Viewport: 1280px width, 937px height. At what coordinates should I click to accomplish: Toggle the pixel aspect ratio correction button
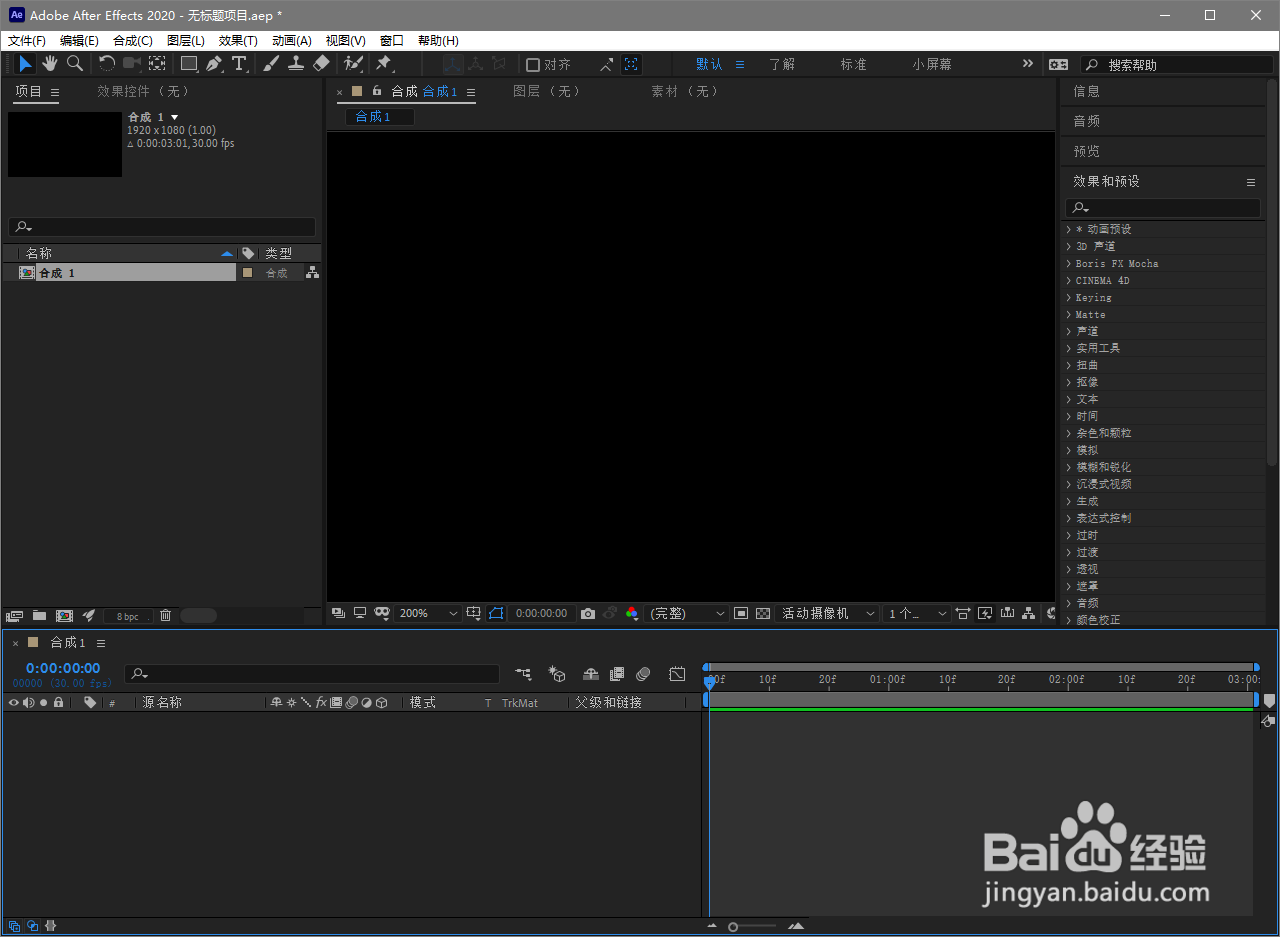963,614
